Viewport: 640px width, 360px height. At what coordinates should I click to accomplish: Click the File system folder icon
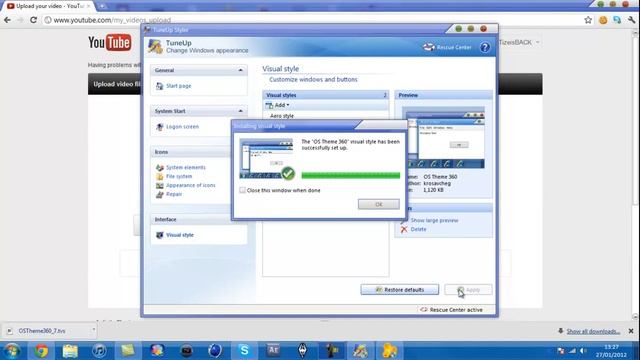click(x=160, y=176)
